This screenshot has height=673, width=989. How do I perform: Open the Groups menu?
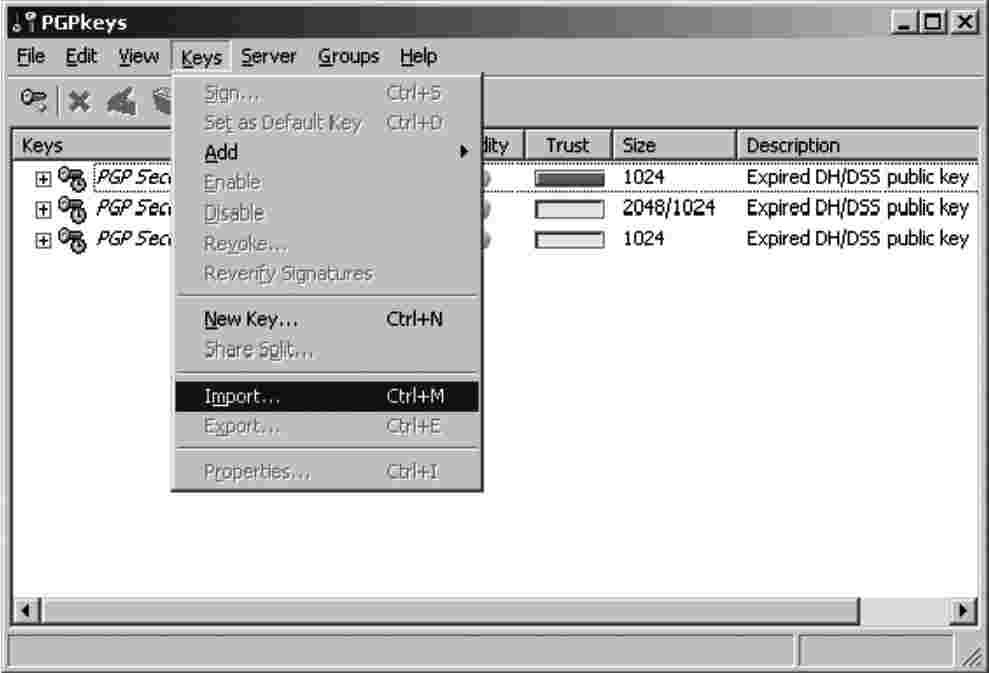tap(348, 57)
